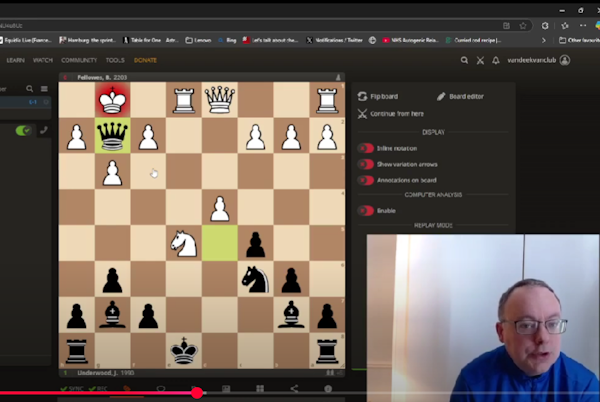The width and height of the screenshot is (600, 402).
Task: Add page to favourites star icon
Action: (523, 26)
